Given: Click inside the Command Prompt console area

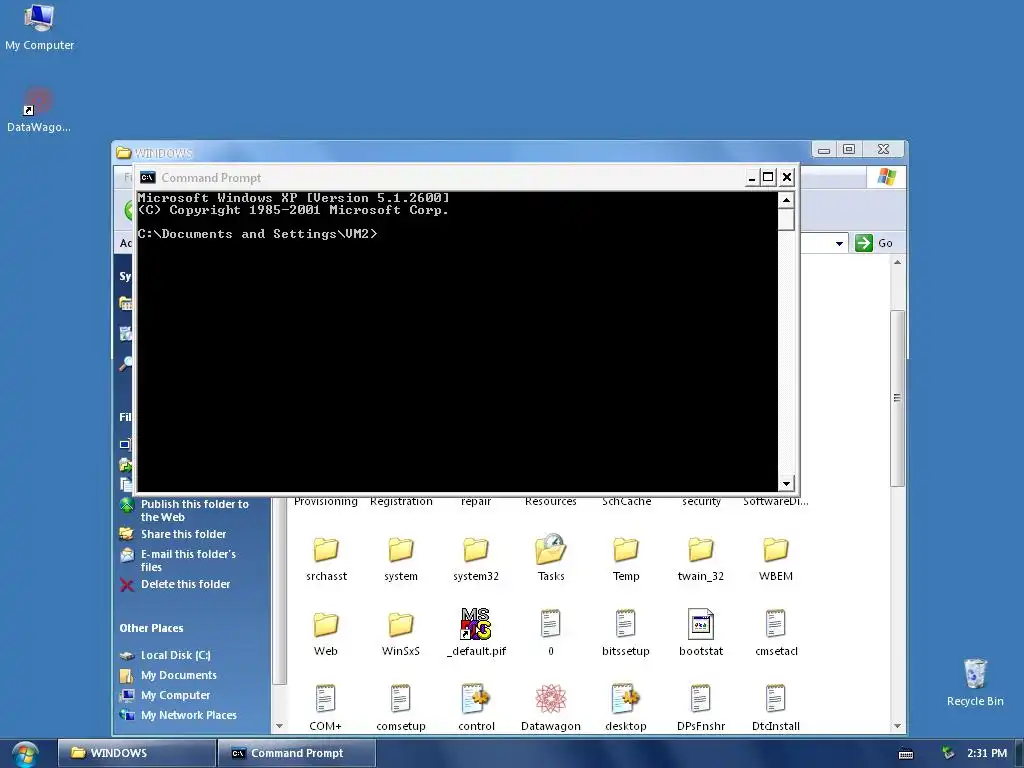Looking at the screenshot, I should (x=457, y=341).
